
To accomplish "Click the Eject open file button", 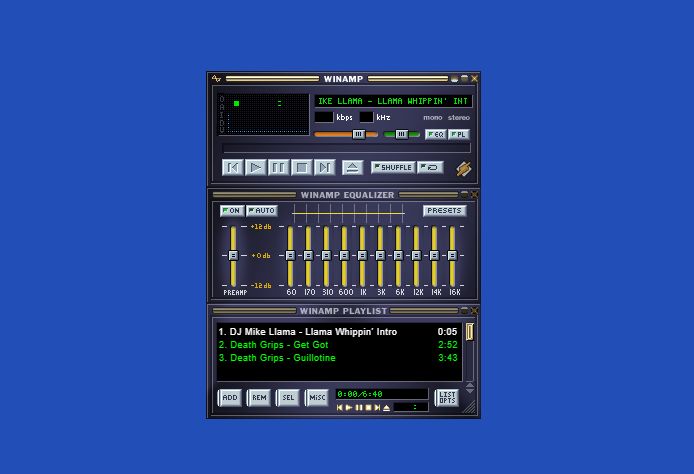I will click(x=353, y=168).
